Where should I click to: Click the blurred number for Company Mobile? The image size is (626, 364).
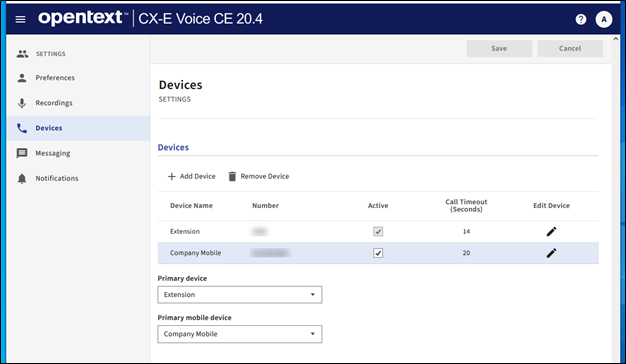coord(269,253)
